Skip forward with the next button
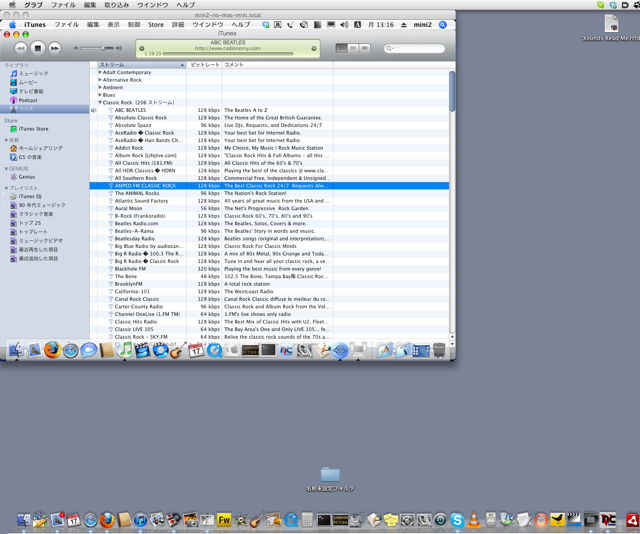 (x=55, y=48)
